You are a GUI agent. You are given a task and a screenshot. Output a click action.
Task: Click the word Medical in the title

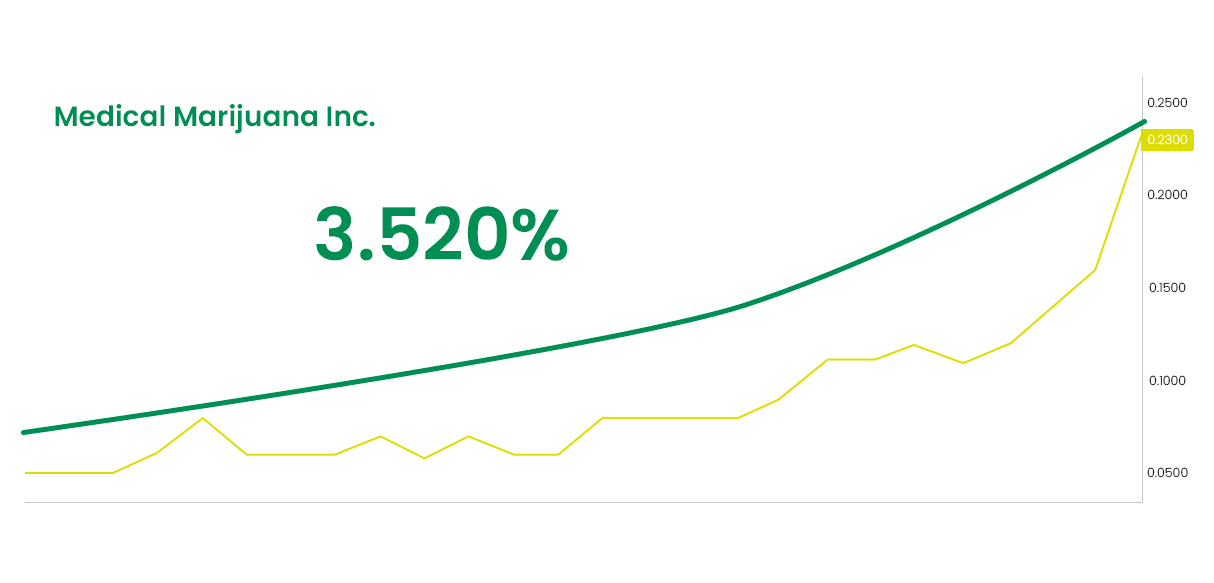click(110, 117)
